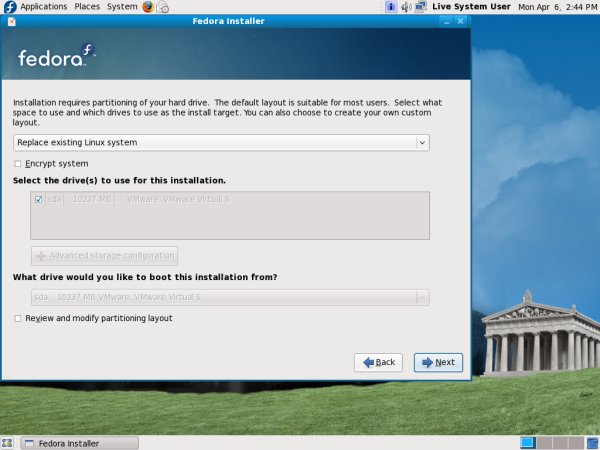Click the Next button
600x450 pixels.
coord(438,362)
